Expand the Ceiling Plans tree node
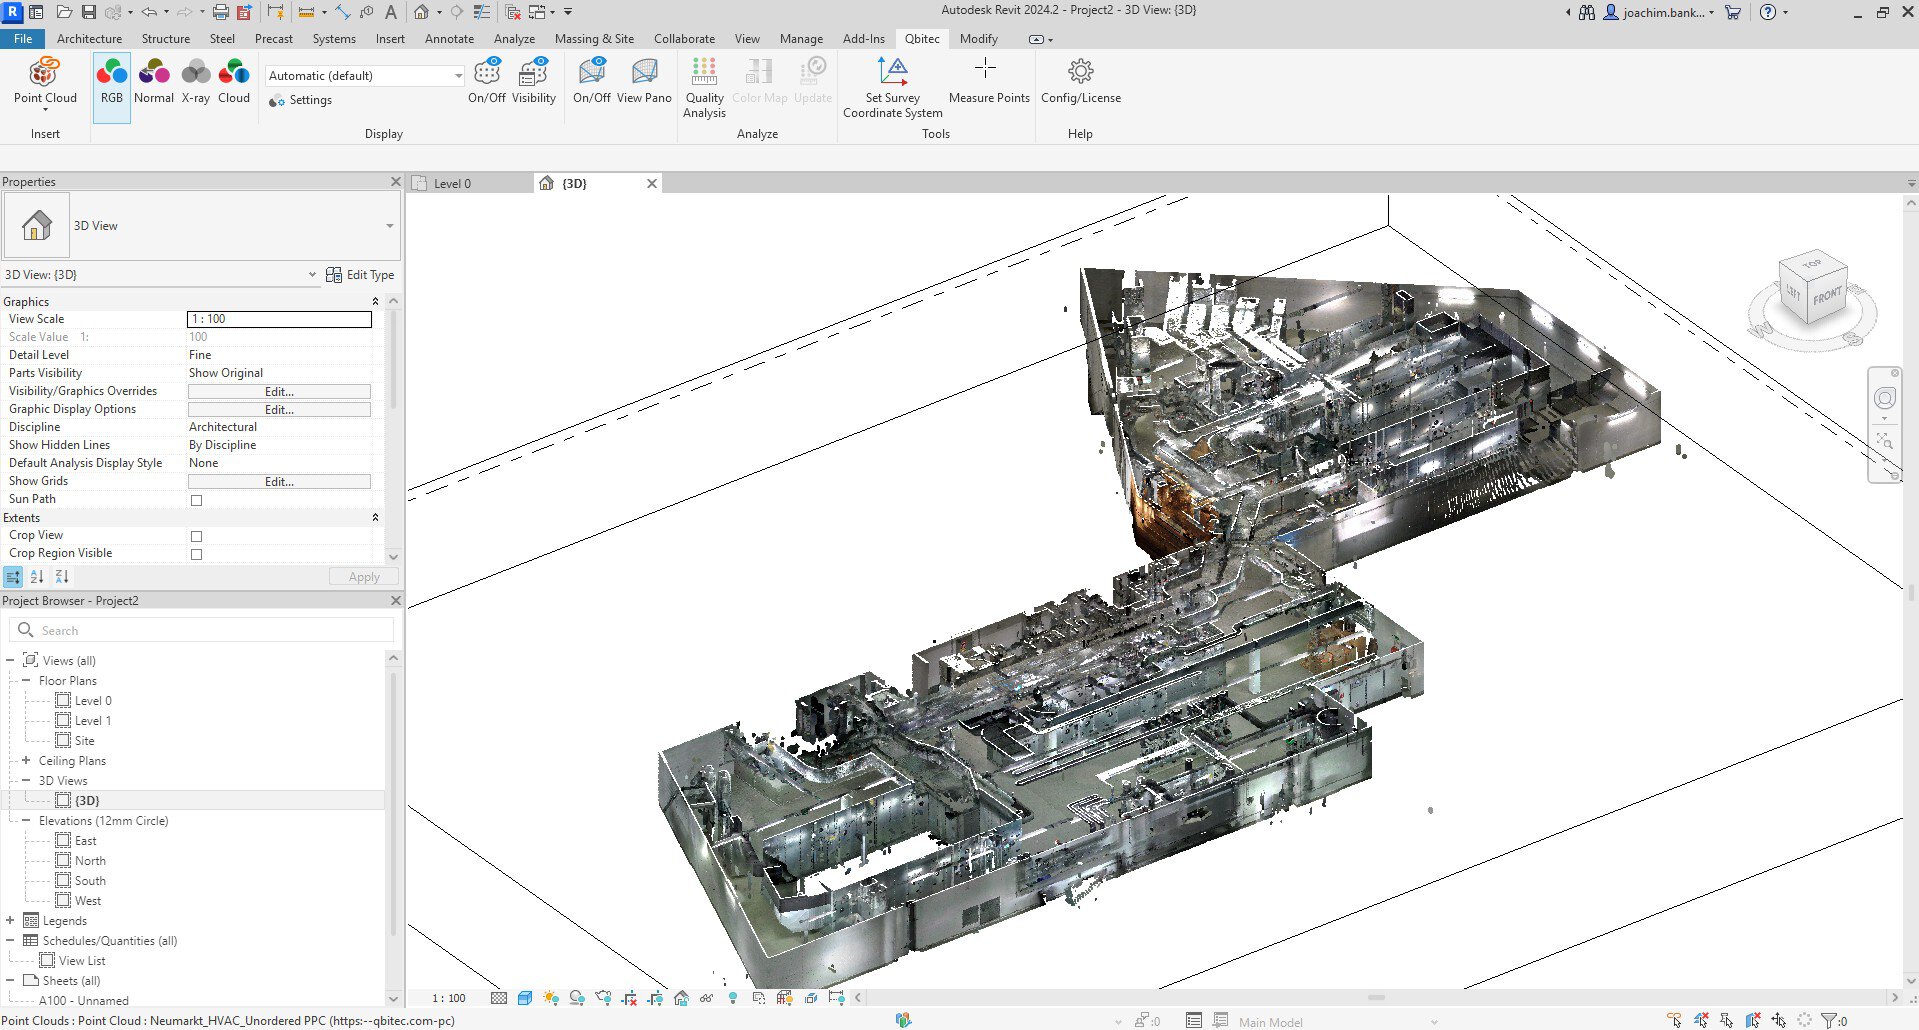This screenshot has width=1919, height=1030. 26,761
